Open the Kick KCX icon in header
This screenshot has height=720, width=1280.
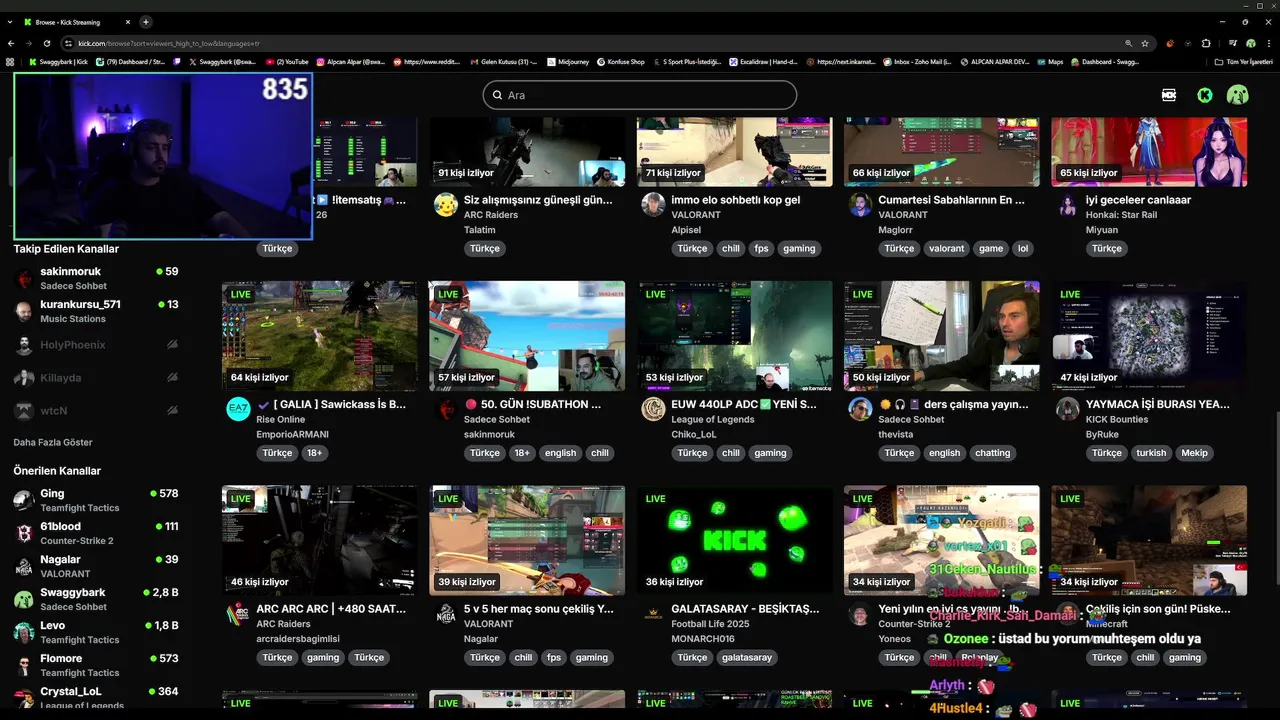tap(1169, 95)
